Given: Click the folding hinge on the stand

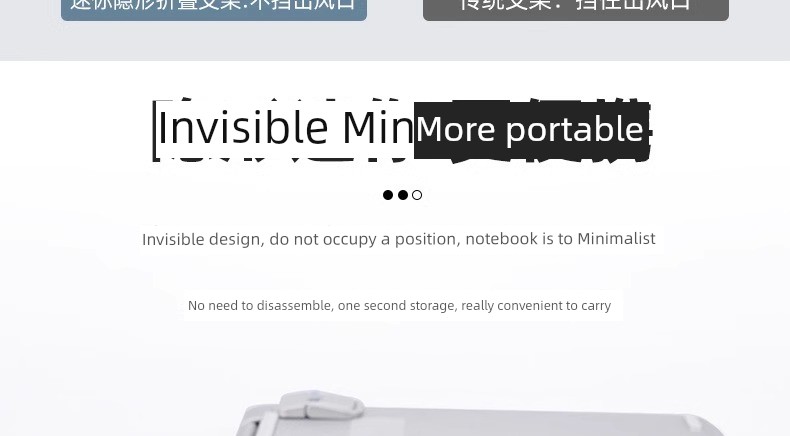Looking at the screenshot, I should pos(321,405).
